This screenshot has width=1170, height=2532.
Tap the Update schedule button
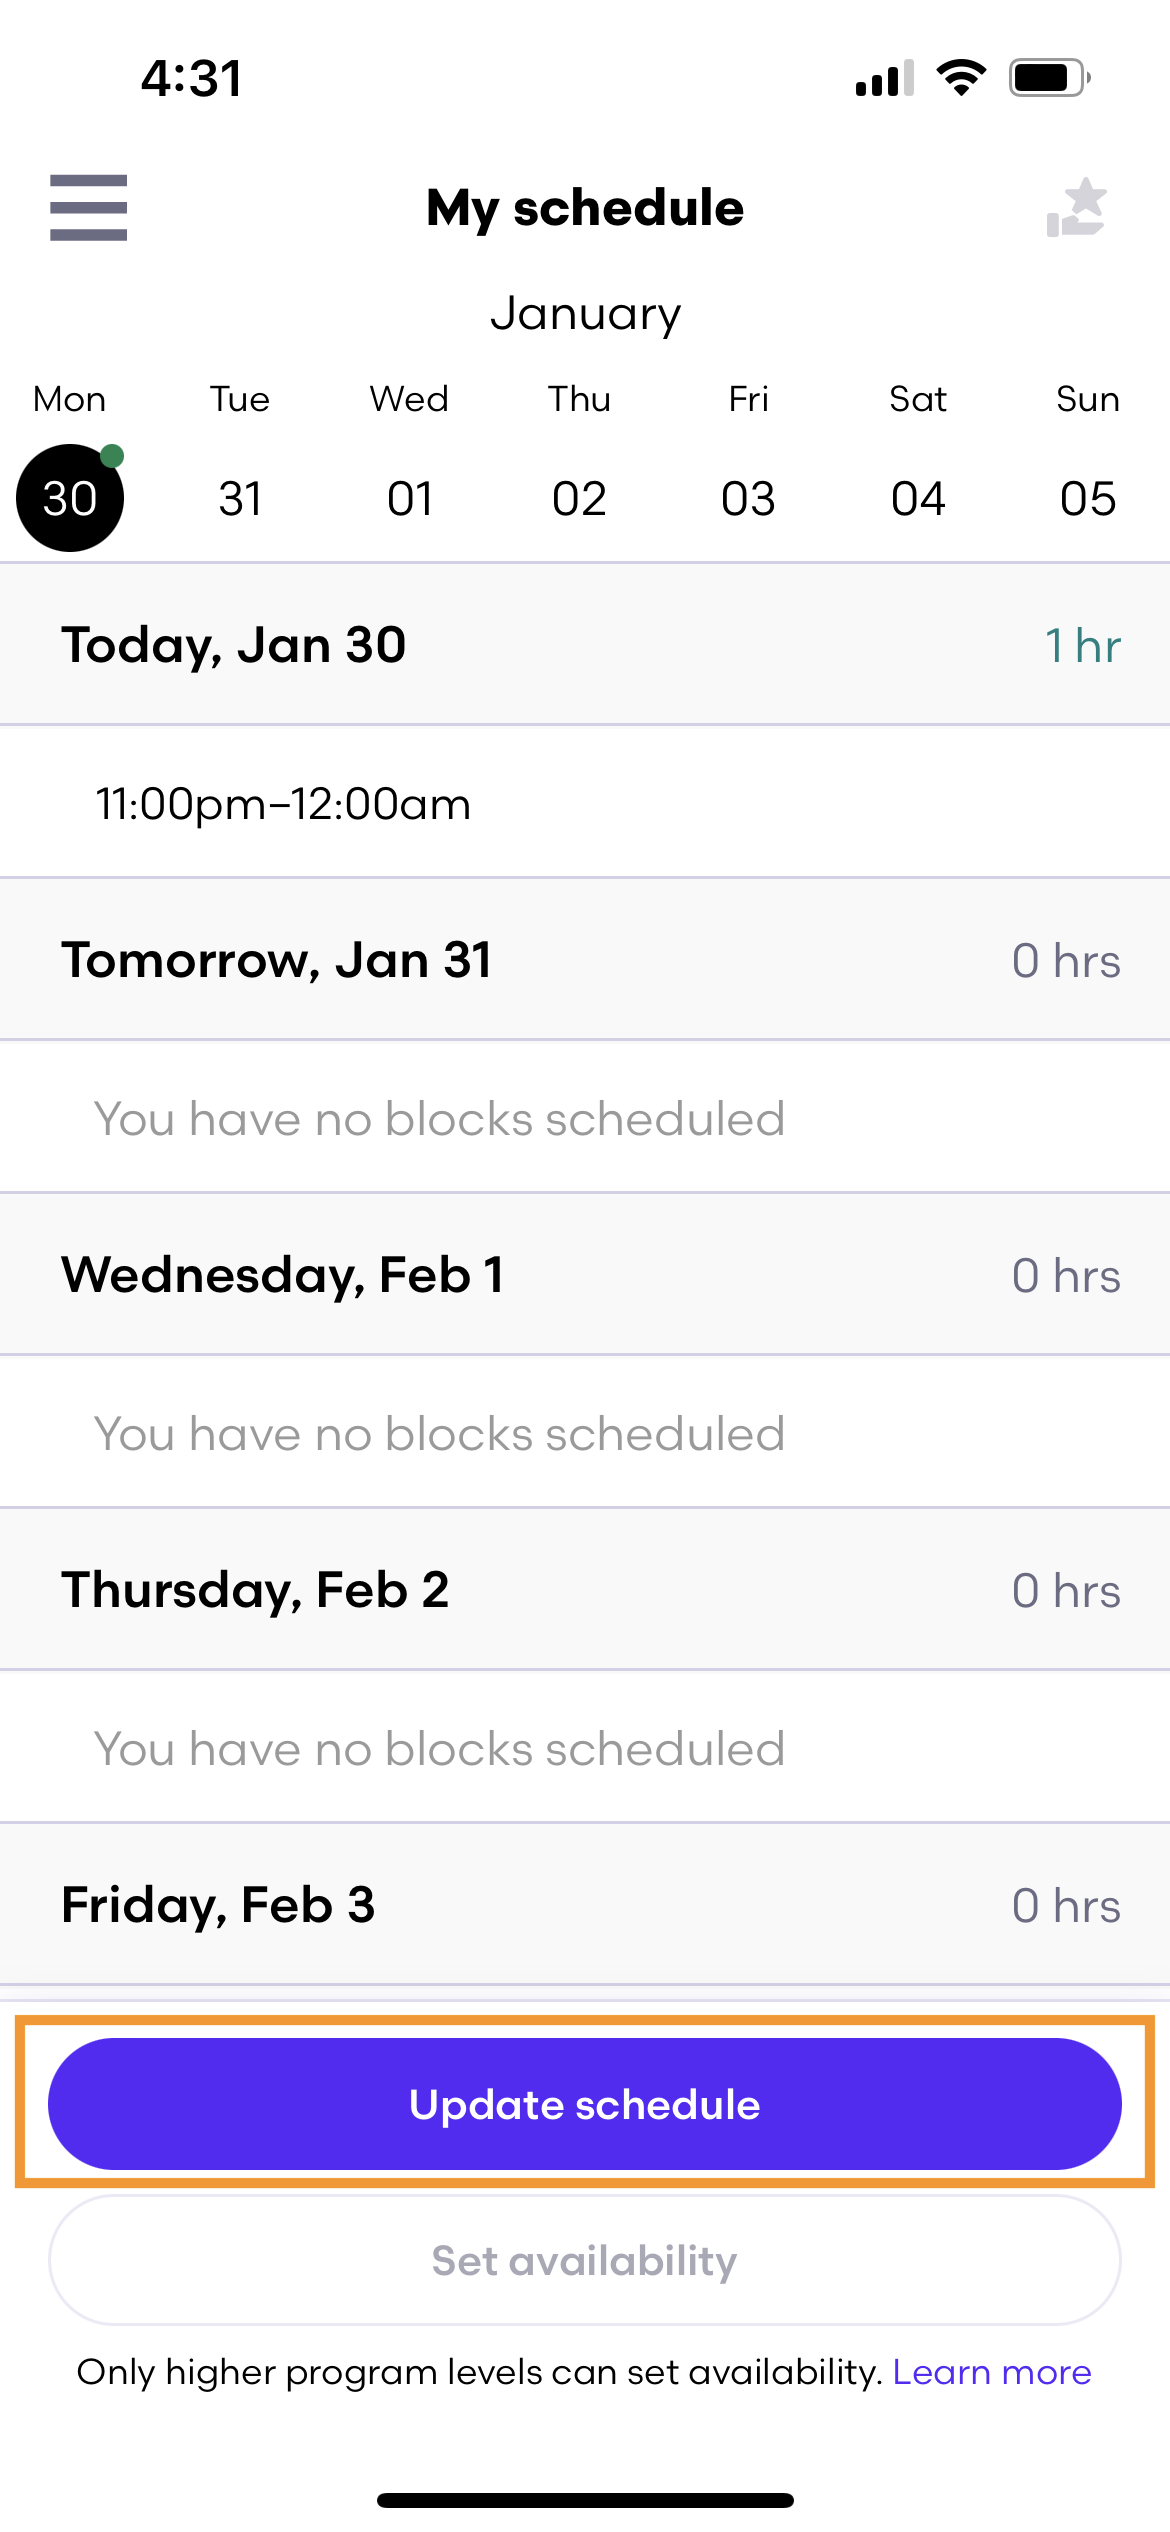(x=585, y=2104)
